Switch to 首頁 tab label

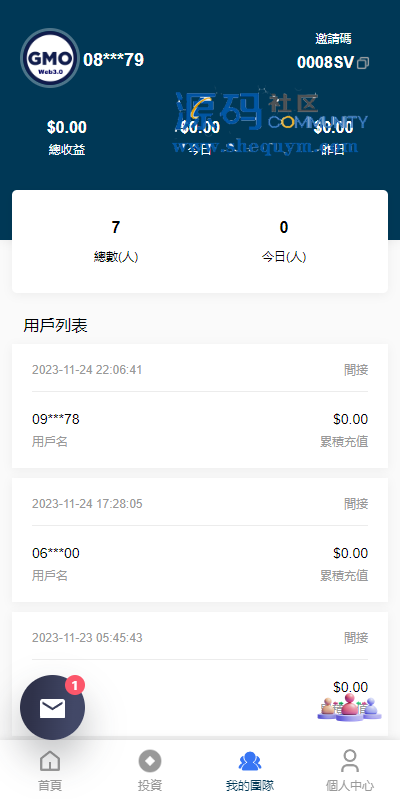[50, 785]
